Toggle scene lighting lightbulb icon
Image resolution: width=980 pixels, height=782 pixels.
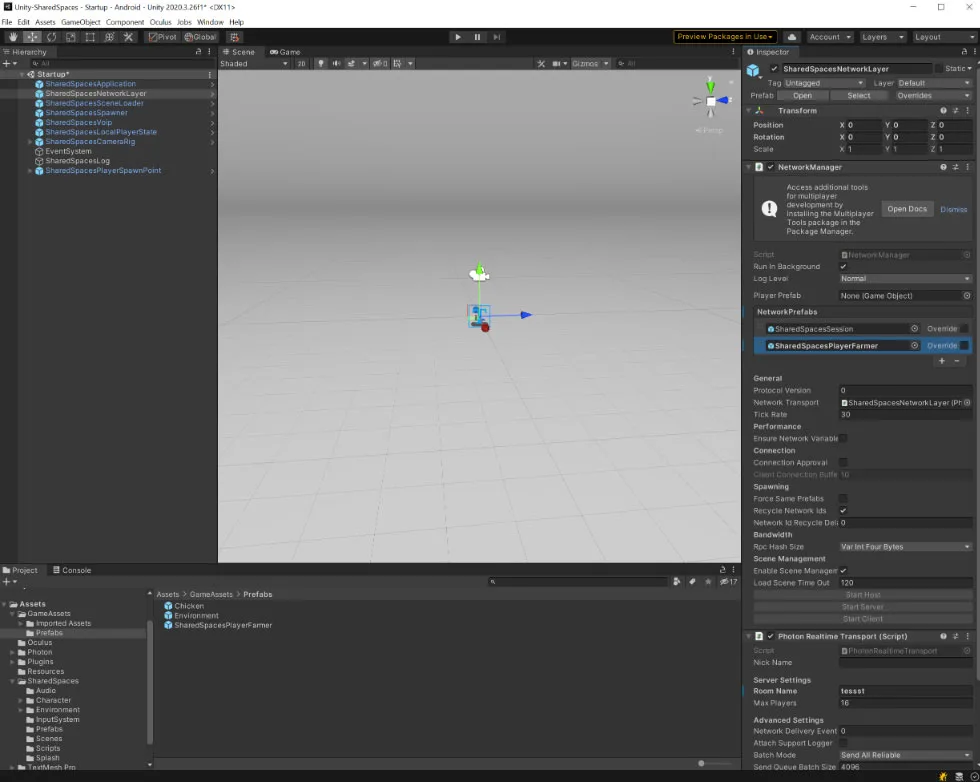tap(321, 64)
